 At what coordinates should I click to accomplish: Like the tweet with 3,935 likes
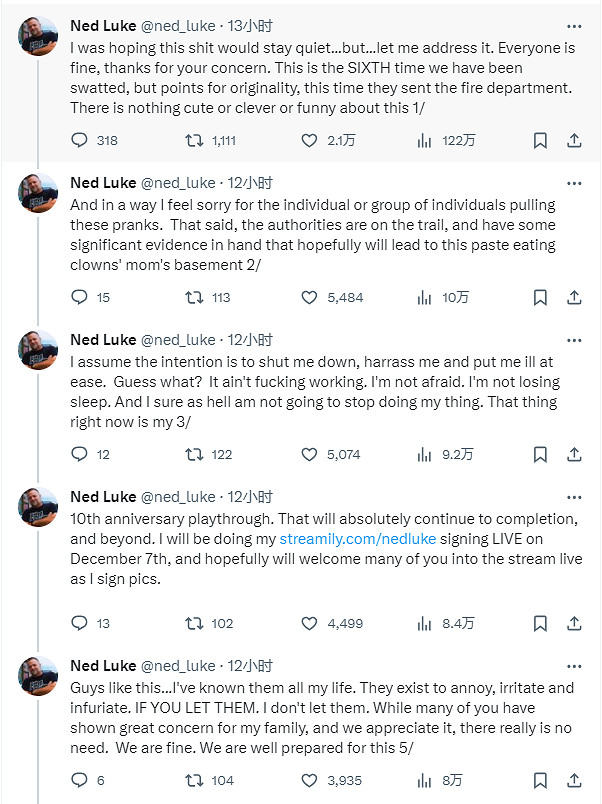[x=310, y=780]
